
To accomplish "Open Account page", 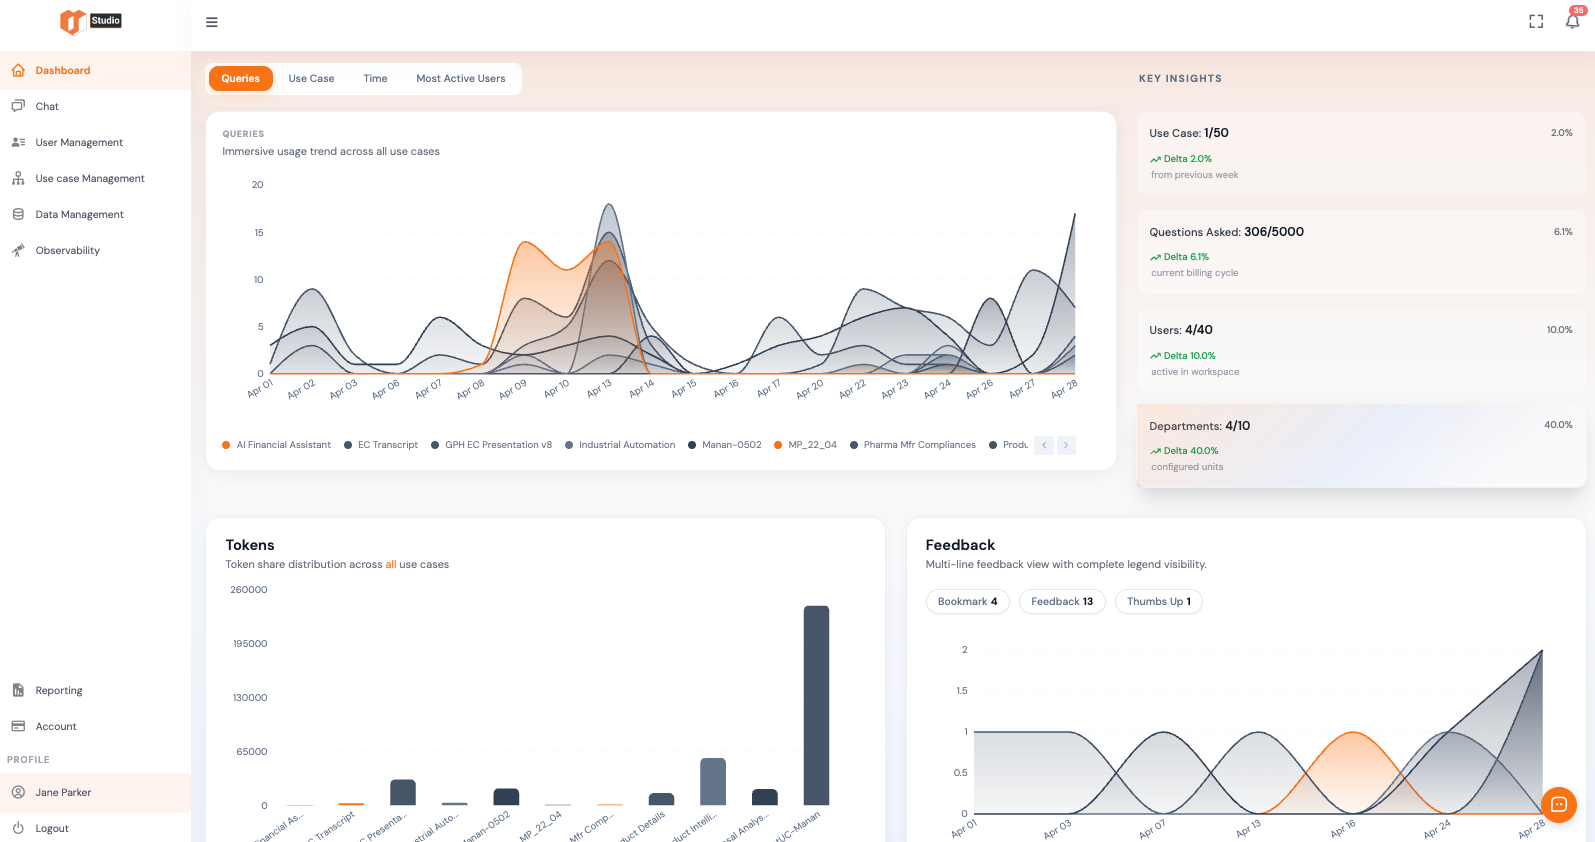I will [x=95, y=726].
